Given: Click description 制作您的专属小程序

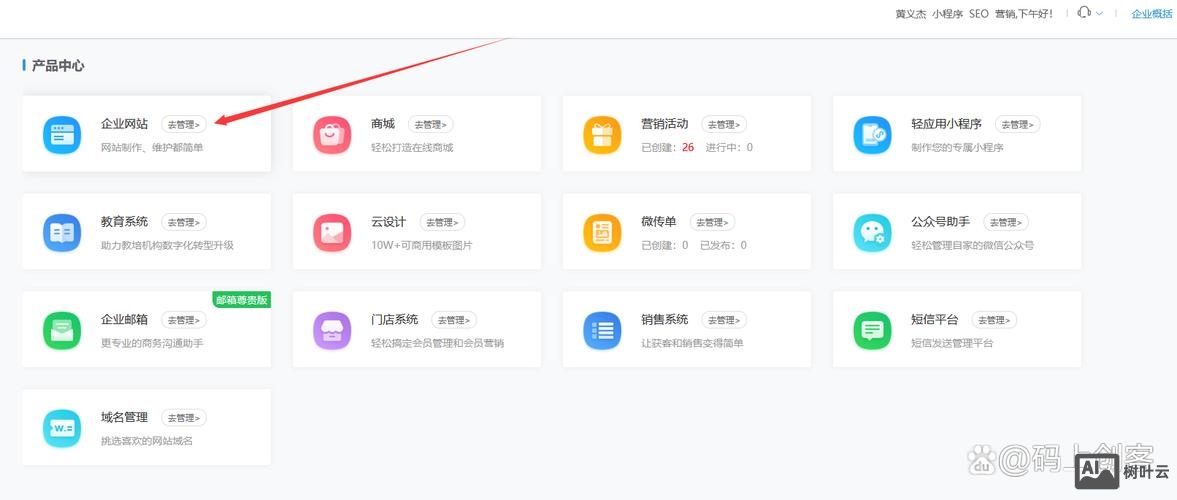Looking at the screenshot, I should click(958, 147).
